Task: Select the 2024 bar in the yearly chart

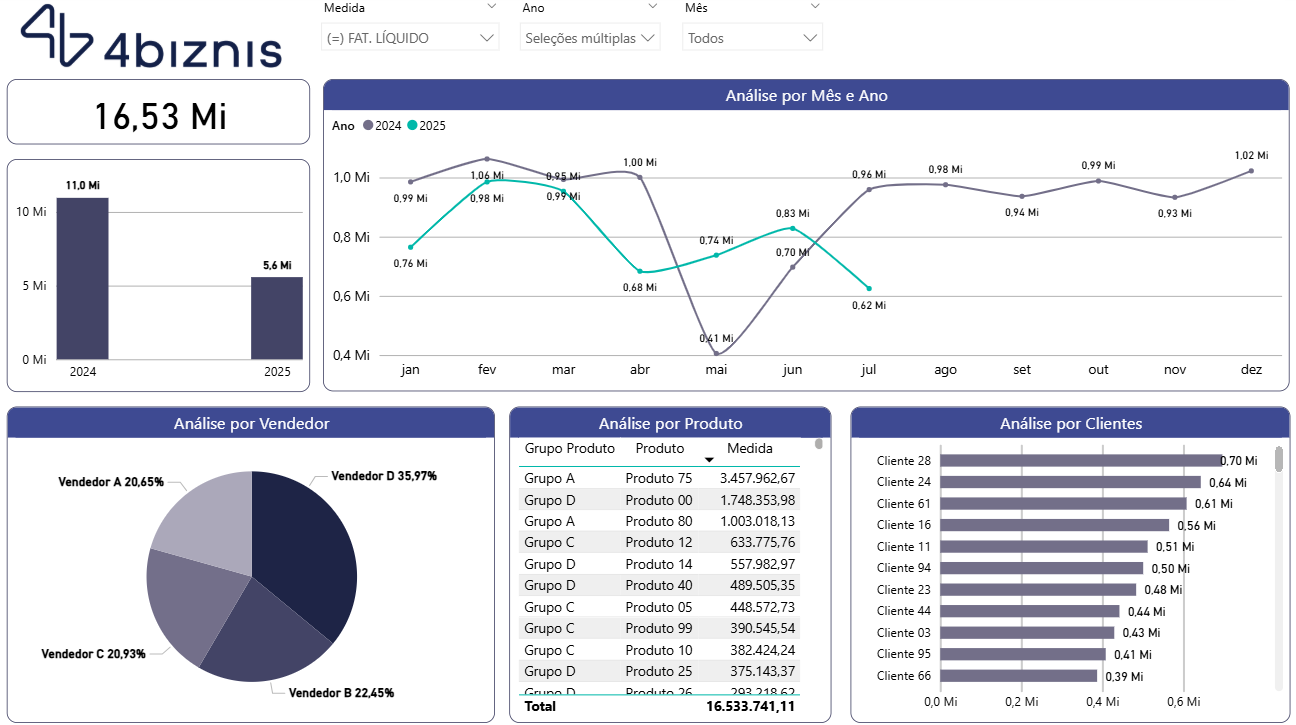Action: click(82, 278)
